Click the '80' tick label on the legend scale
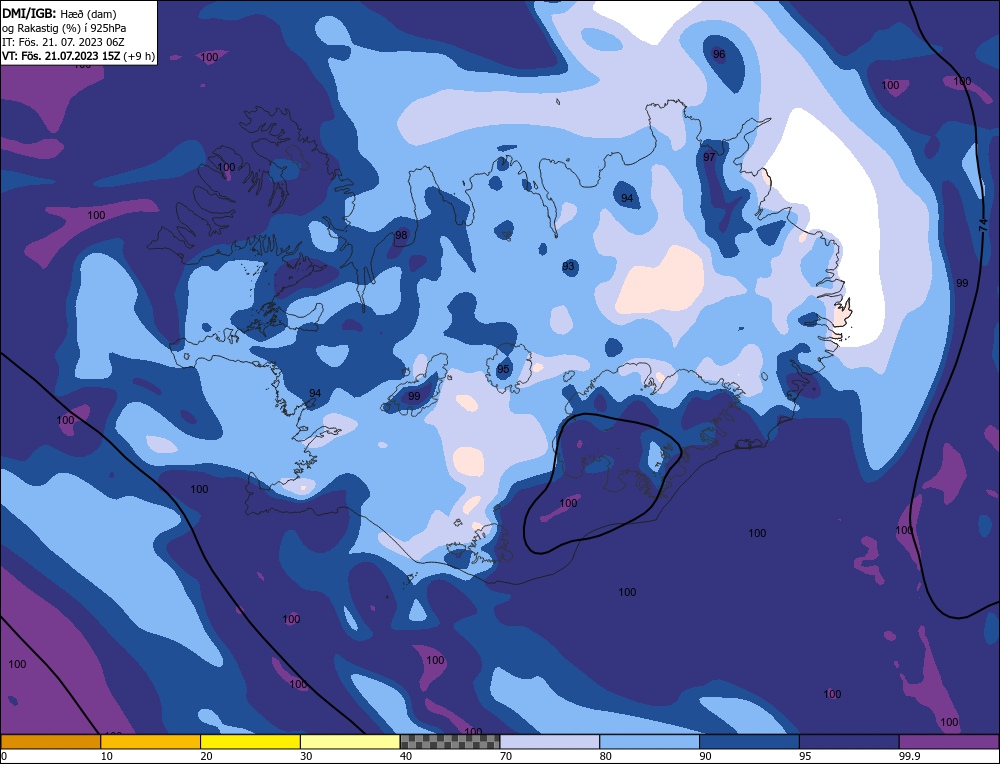 (605, 756)
